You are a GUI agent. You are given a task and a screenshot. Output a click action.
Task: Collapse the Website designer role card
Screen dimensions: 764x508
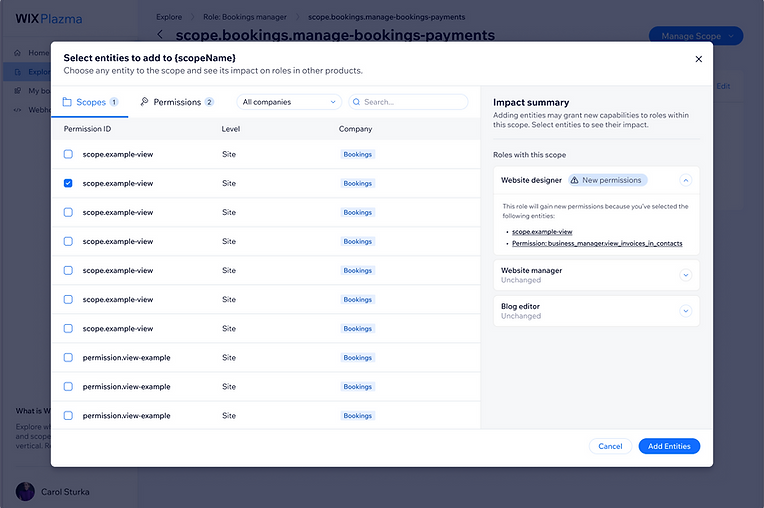coord(686,180)
